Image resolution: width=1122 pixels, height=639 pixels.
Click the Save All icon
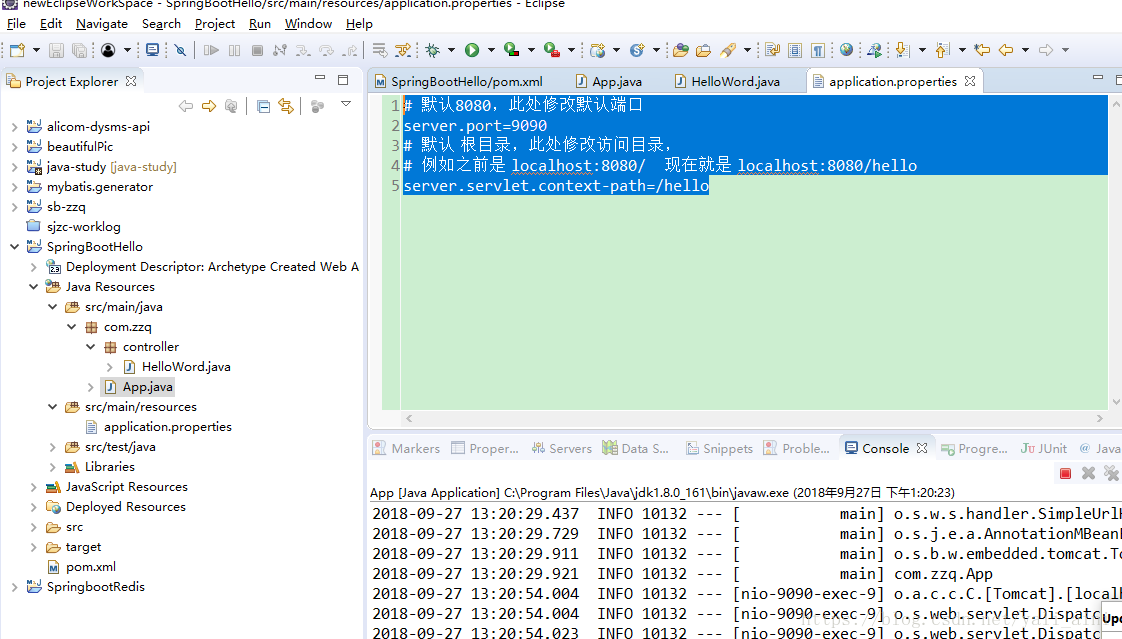tap(79, 50)
